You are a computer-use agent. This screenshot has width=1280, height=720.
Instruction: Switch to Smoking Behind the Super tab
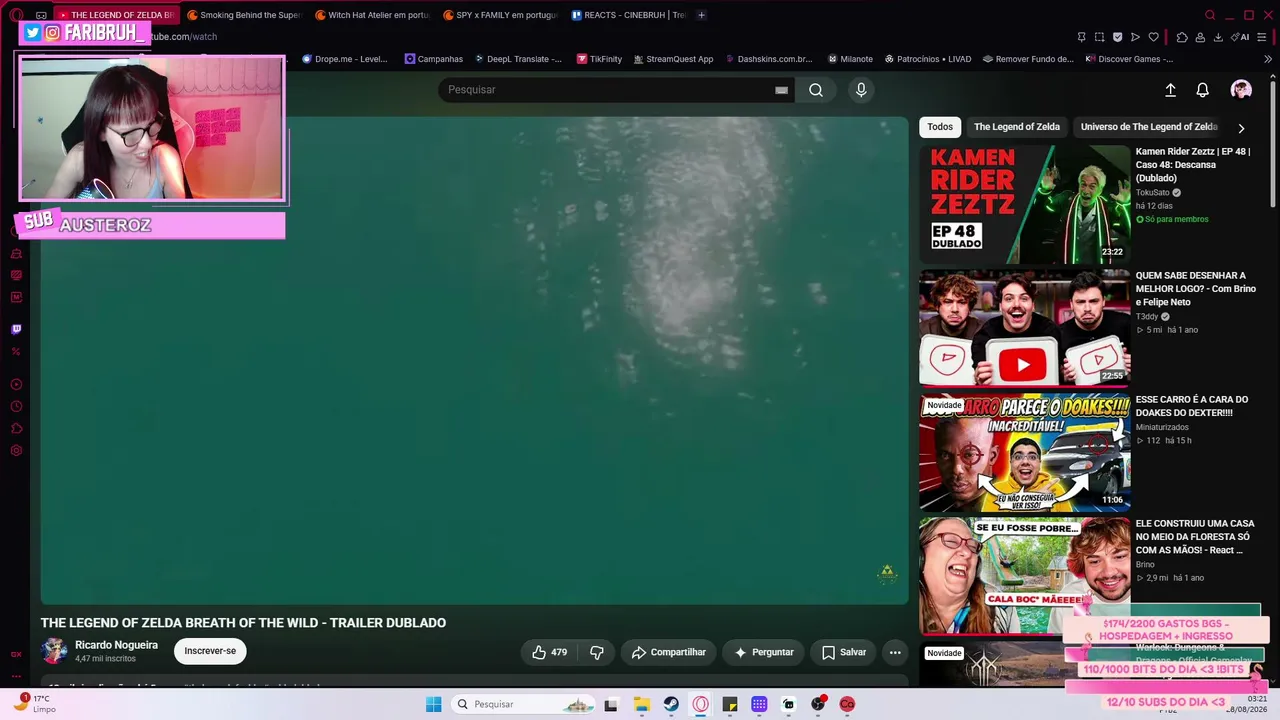click(x=243, y=15)
